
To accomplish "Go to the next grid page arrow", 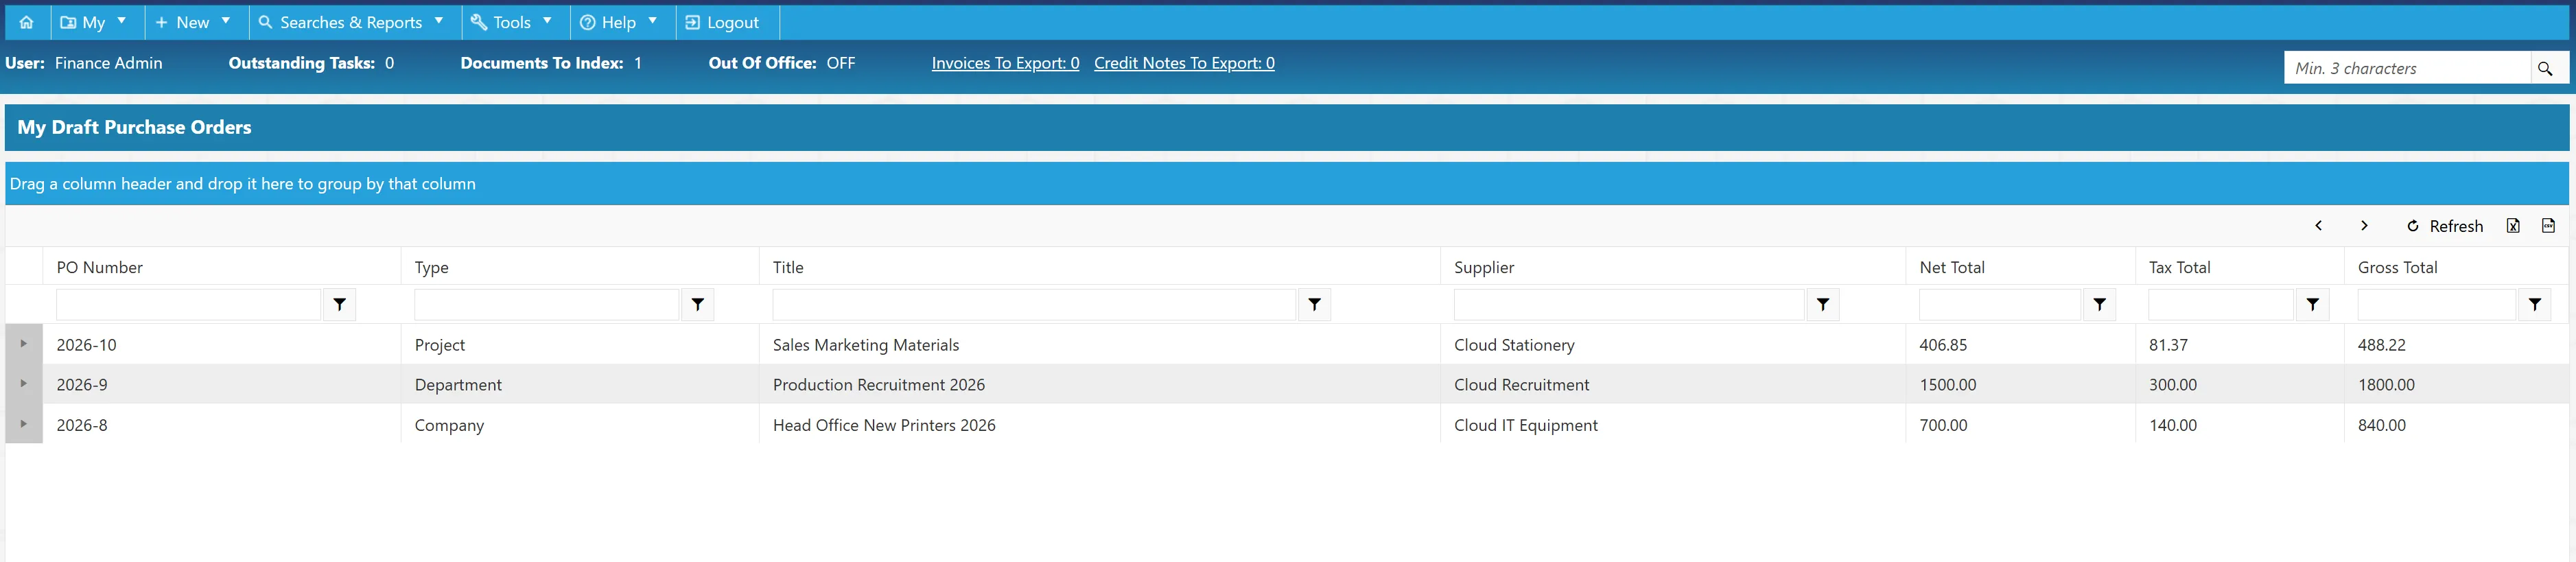I will [2364, 226].
